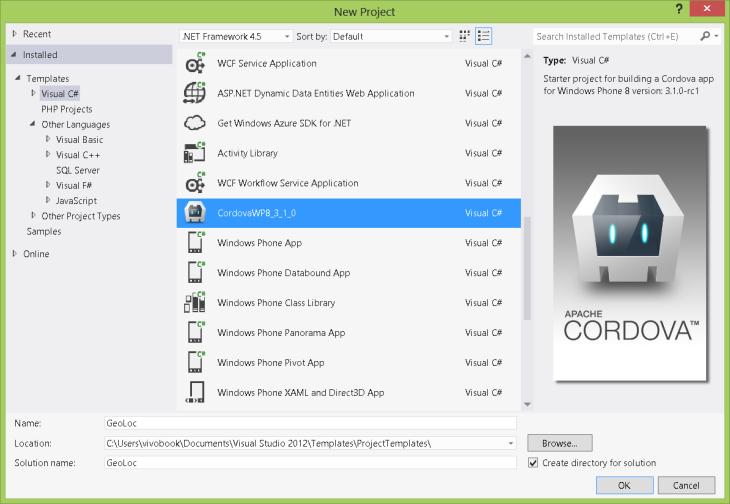Click the Windows Phone App icon
This screenshot has width=730, height=504.
(195, 242)
